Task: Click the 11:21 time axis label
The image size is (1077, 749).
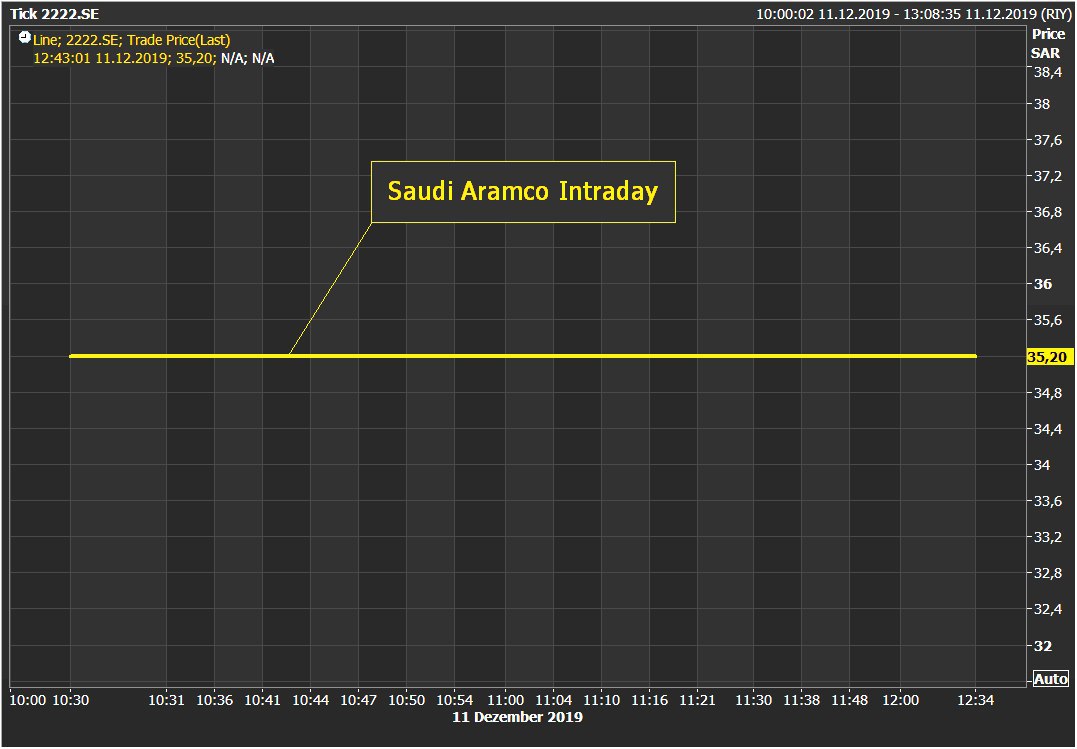Action: point(697,700)
